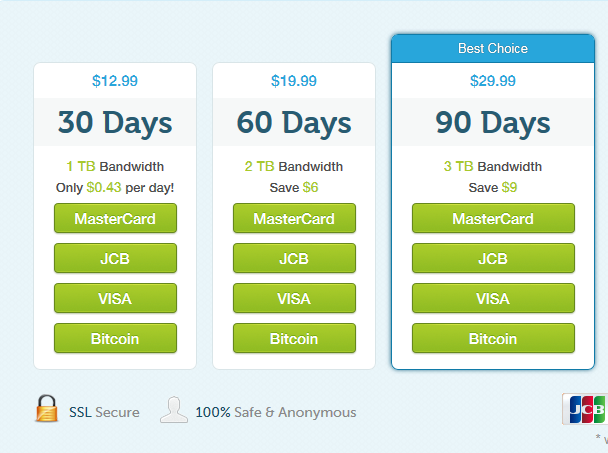Choose VISA for the 90 Days plan

493,299
